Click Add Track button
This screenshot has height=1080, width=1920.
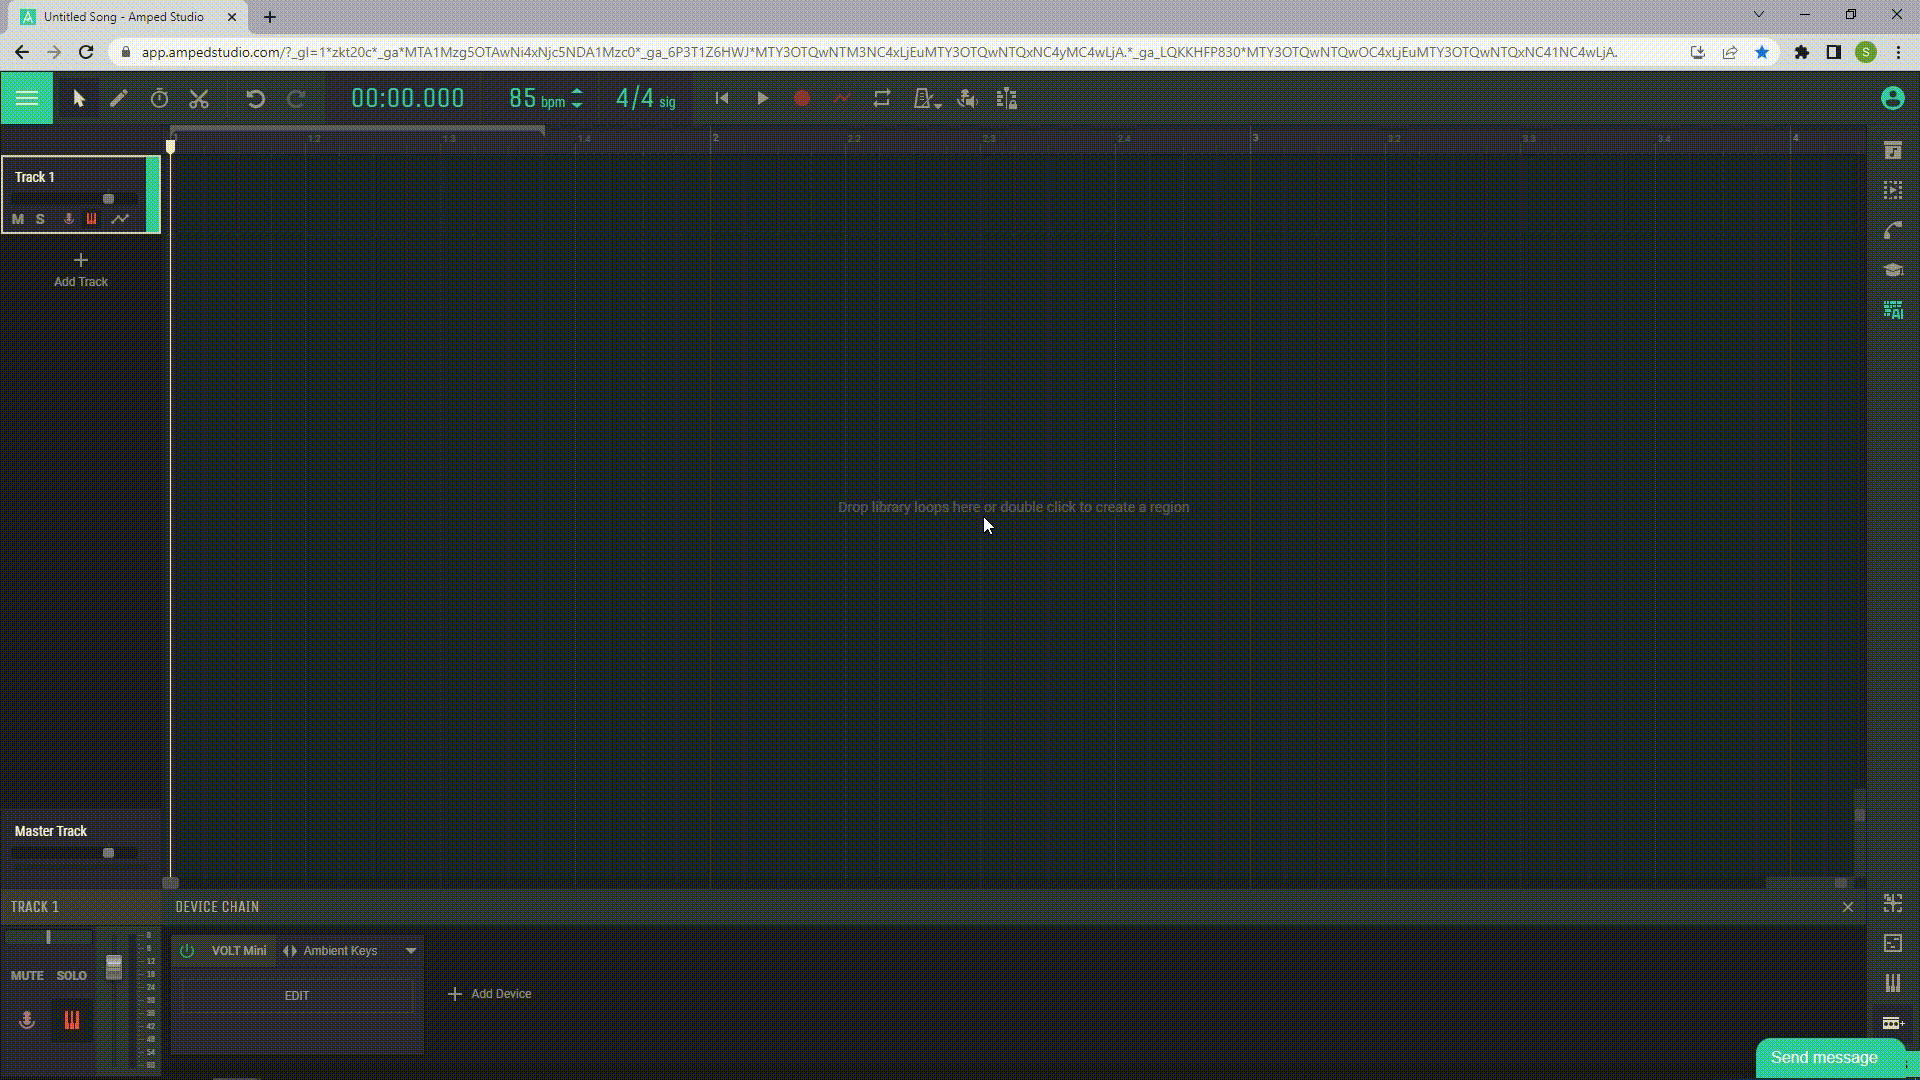[x=80, y=270]
